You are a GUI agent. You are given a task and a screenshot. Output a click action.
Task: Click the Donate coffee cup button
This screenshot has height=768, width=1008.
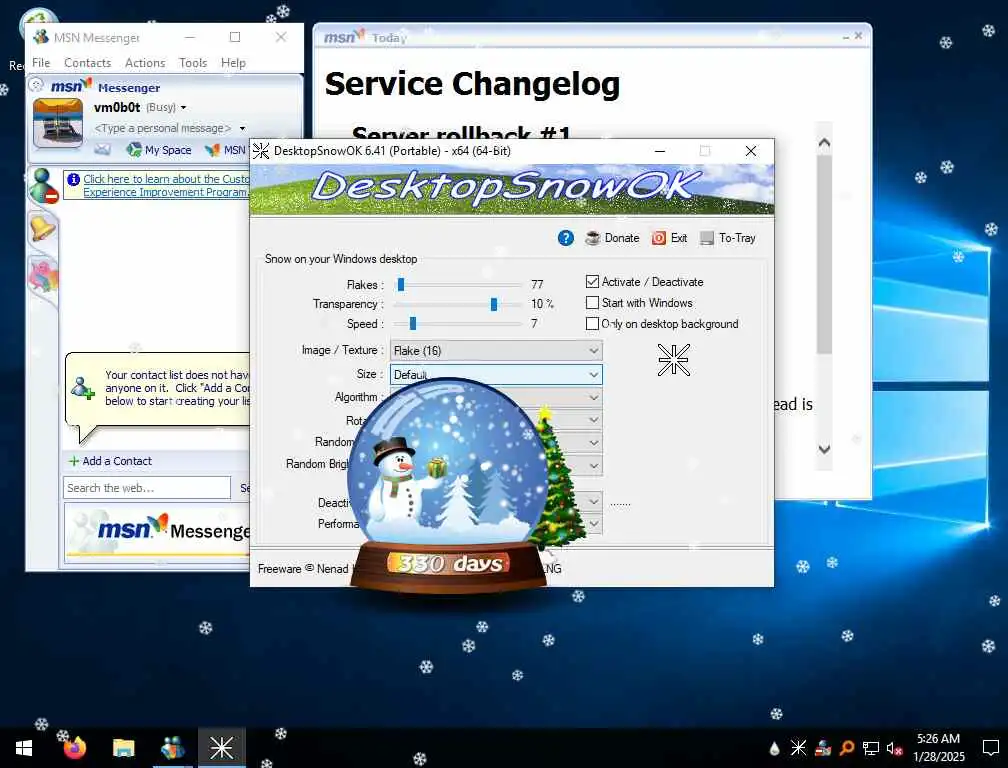(612, 238)
